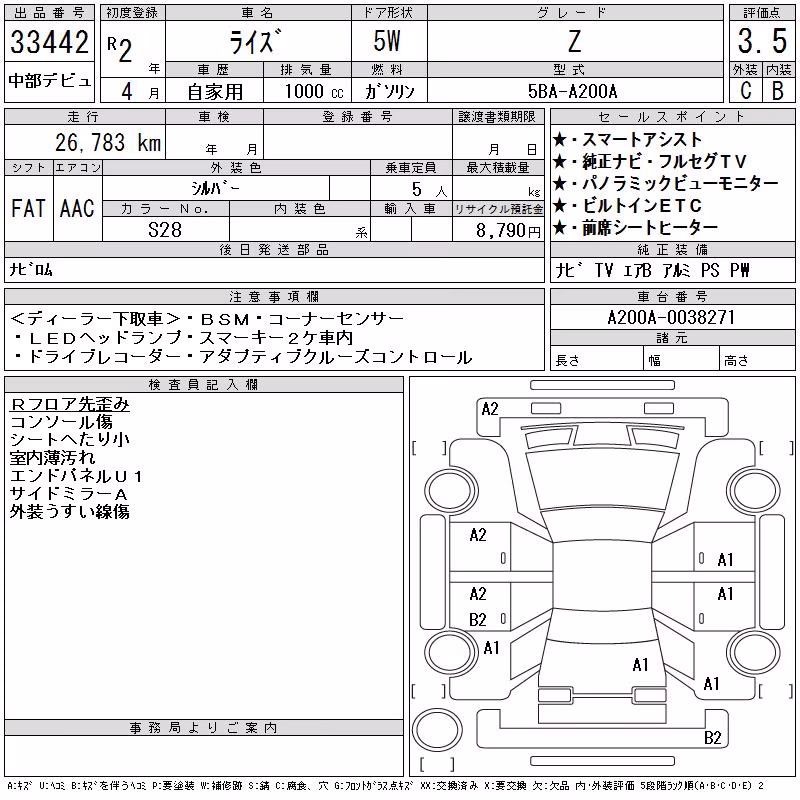Screen dimensions: 800x800
Task: Select the fuel type ガソリン
Action: [x=389, y=91]
